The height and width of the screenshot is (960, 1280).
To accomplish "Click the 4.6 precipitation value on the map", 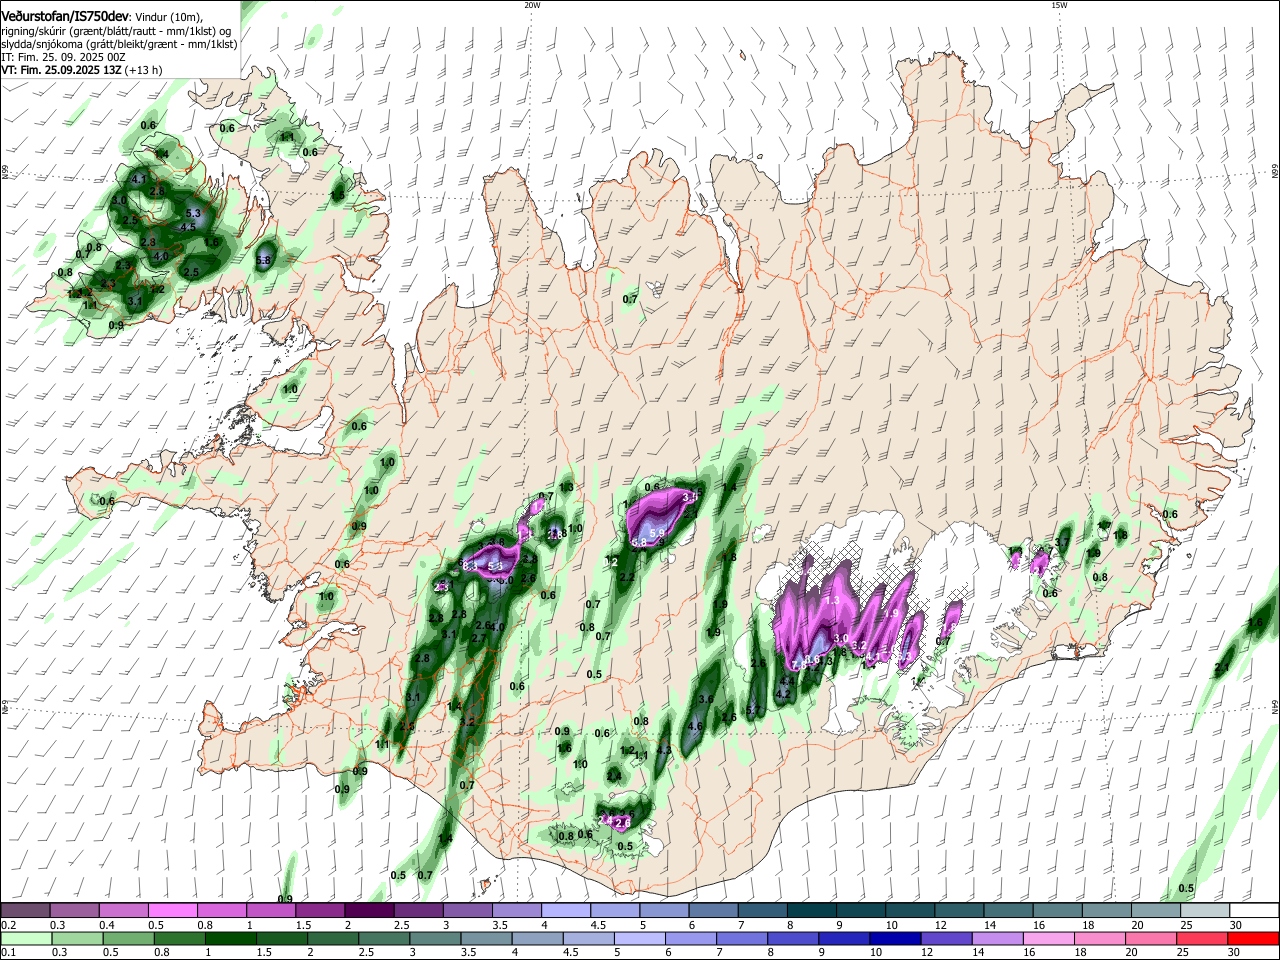I will coord(697,727).
